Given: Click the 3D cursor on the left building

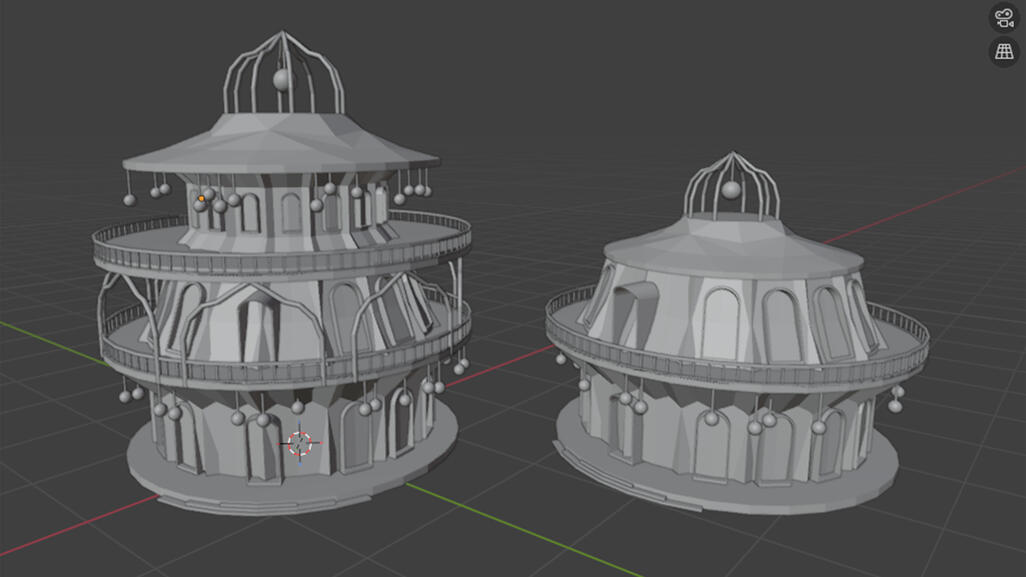Looking at the screenshot, I should click(x=300, y=444).
